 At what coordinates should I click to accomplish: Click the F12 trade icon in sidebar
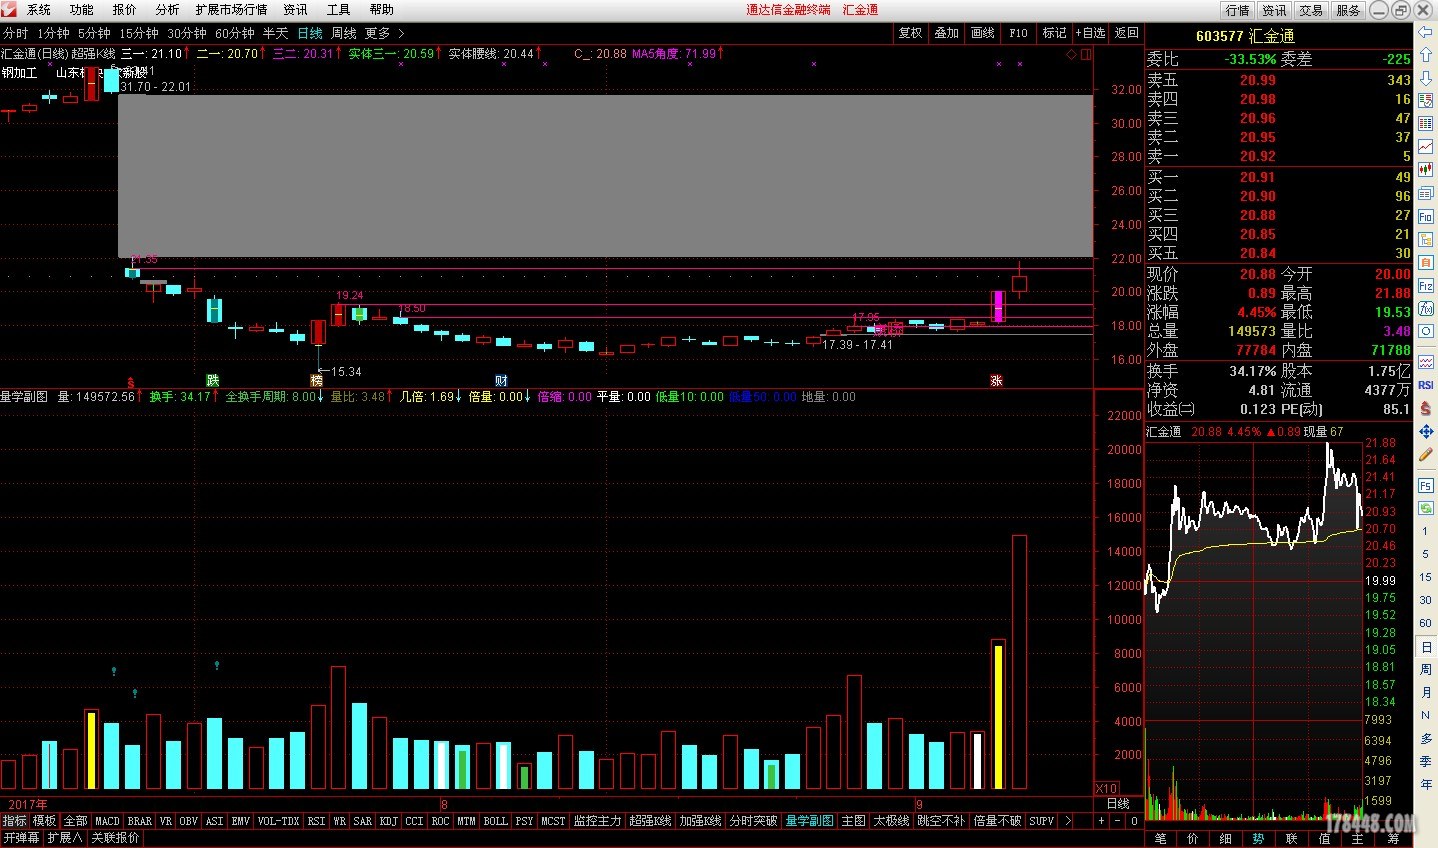click(x=1426, y=286)
